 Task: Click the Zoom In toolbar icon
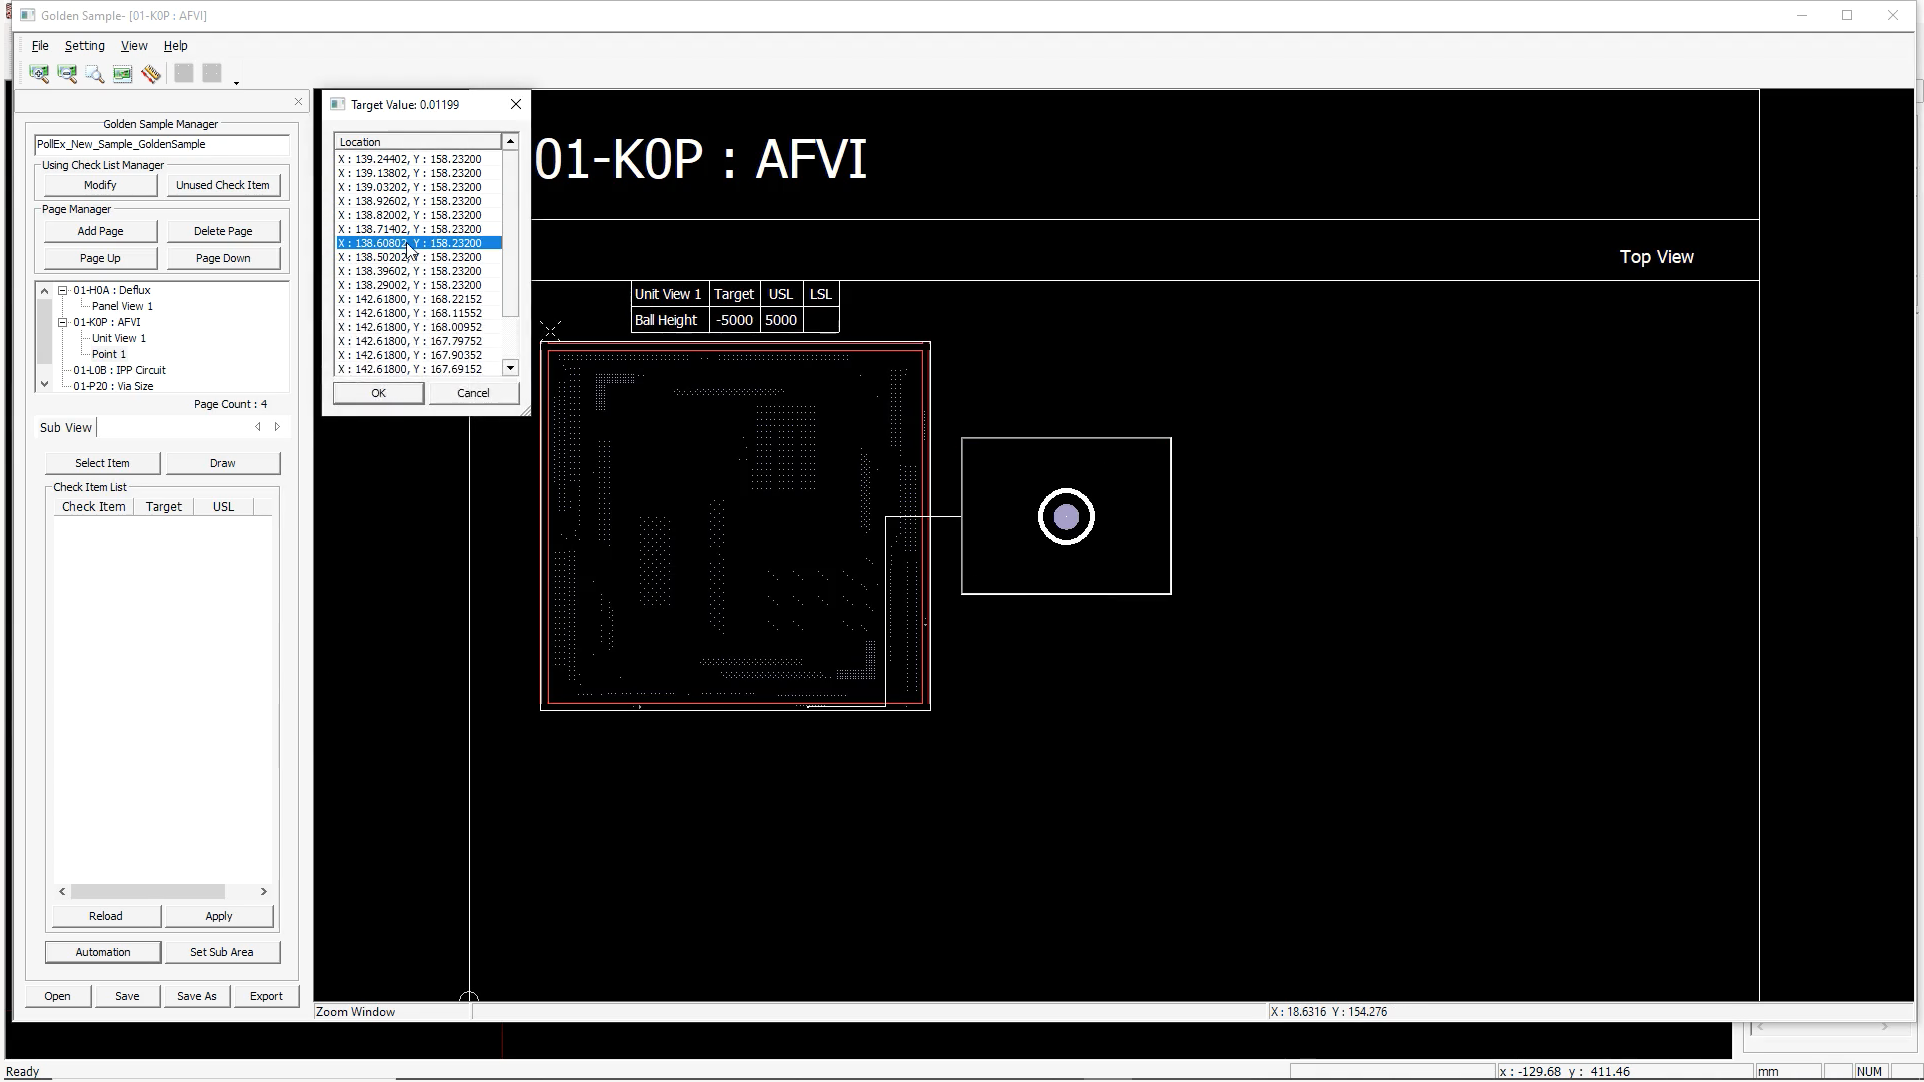(x=39, y=74)
